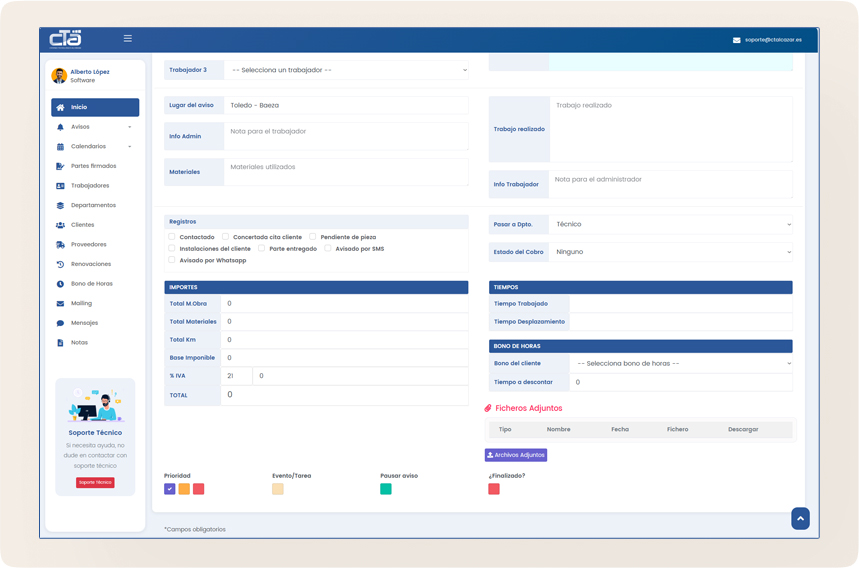Tick the Parte entregado checkbox
Viewport: 859px width, 568px height.
(261, 248)
